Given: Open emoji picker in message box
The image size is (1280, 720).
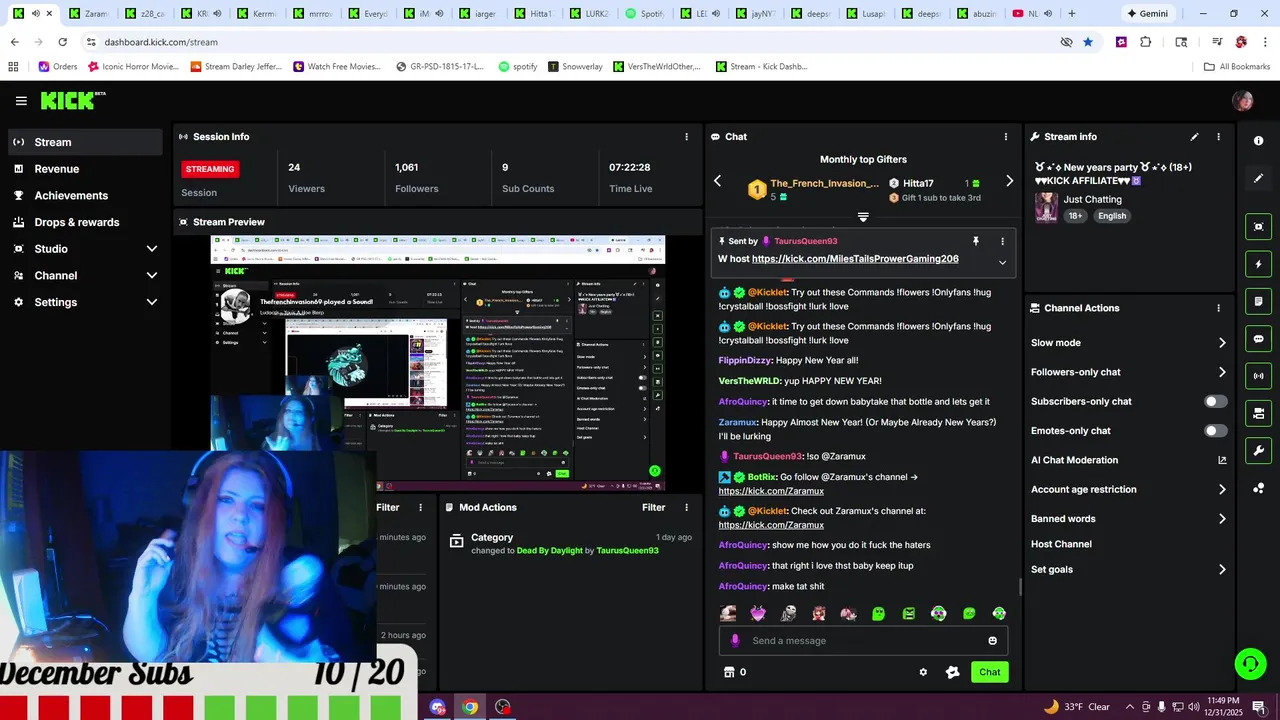Looking at the screenshot, I should tap(992, 641).
